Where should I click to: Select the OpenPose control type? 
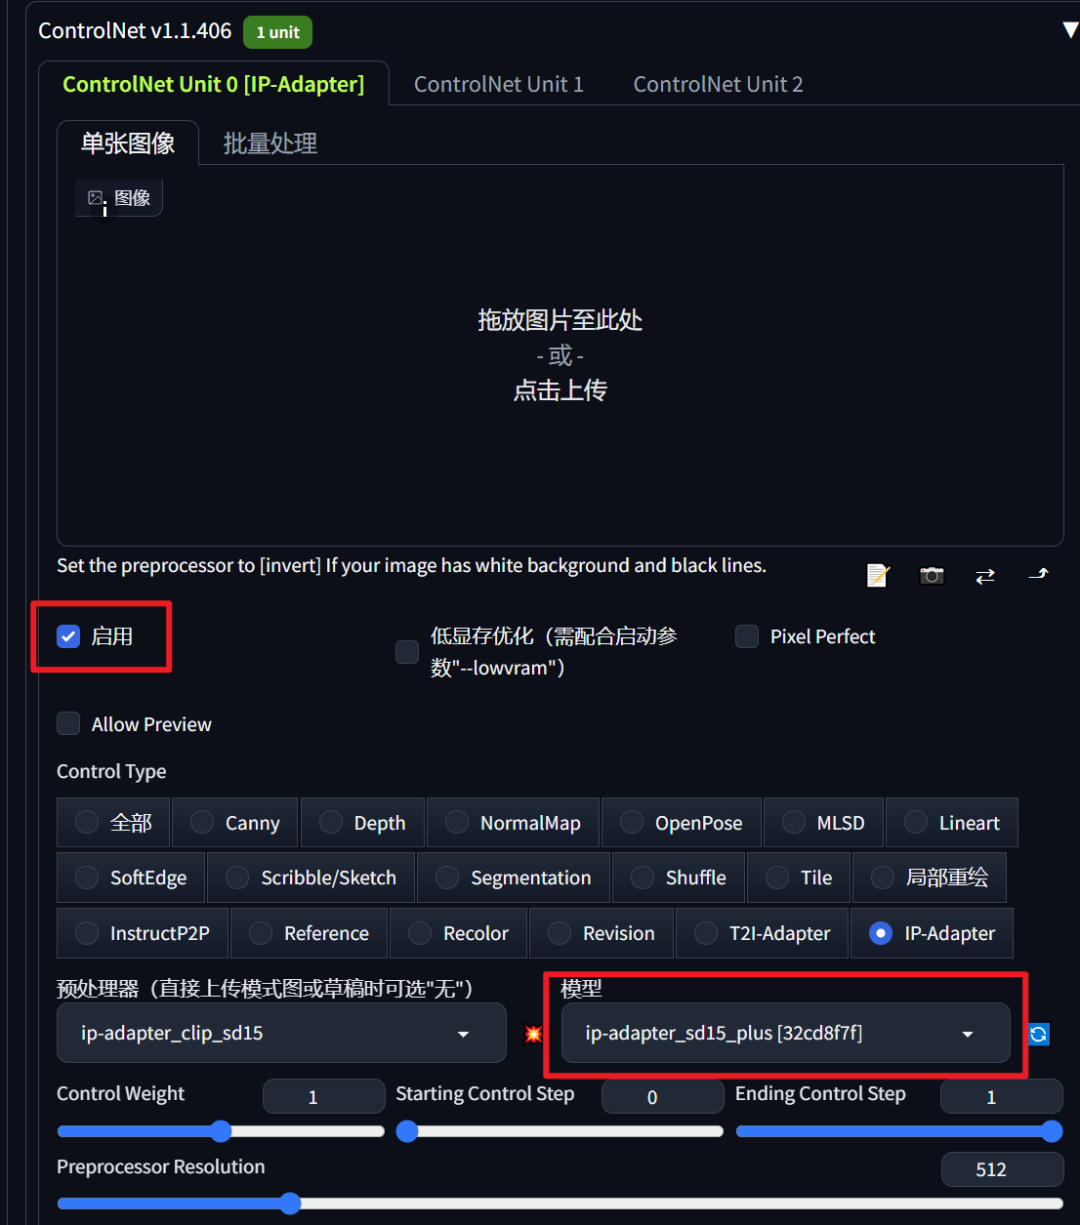coord(682,823)
